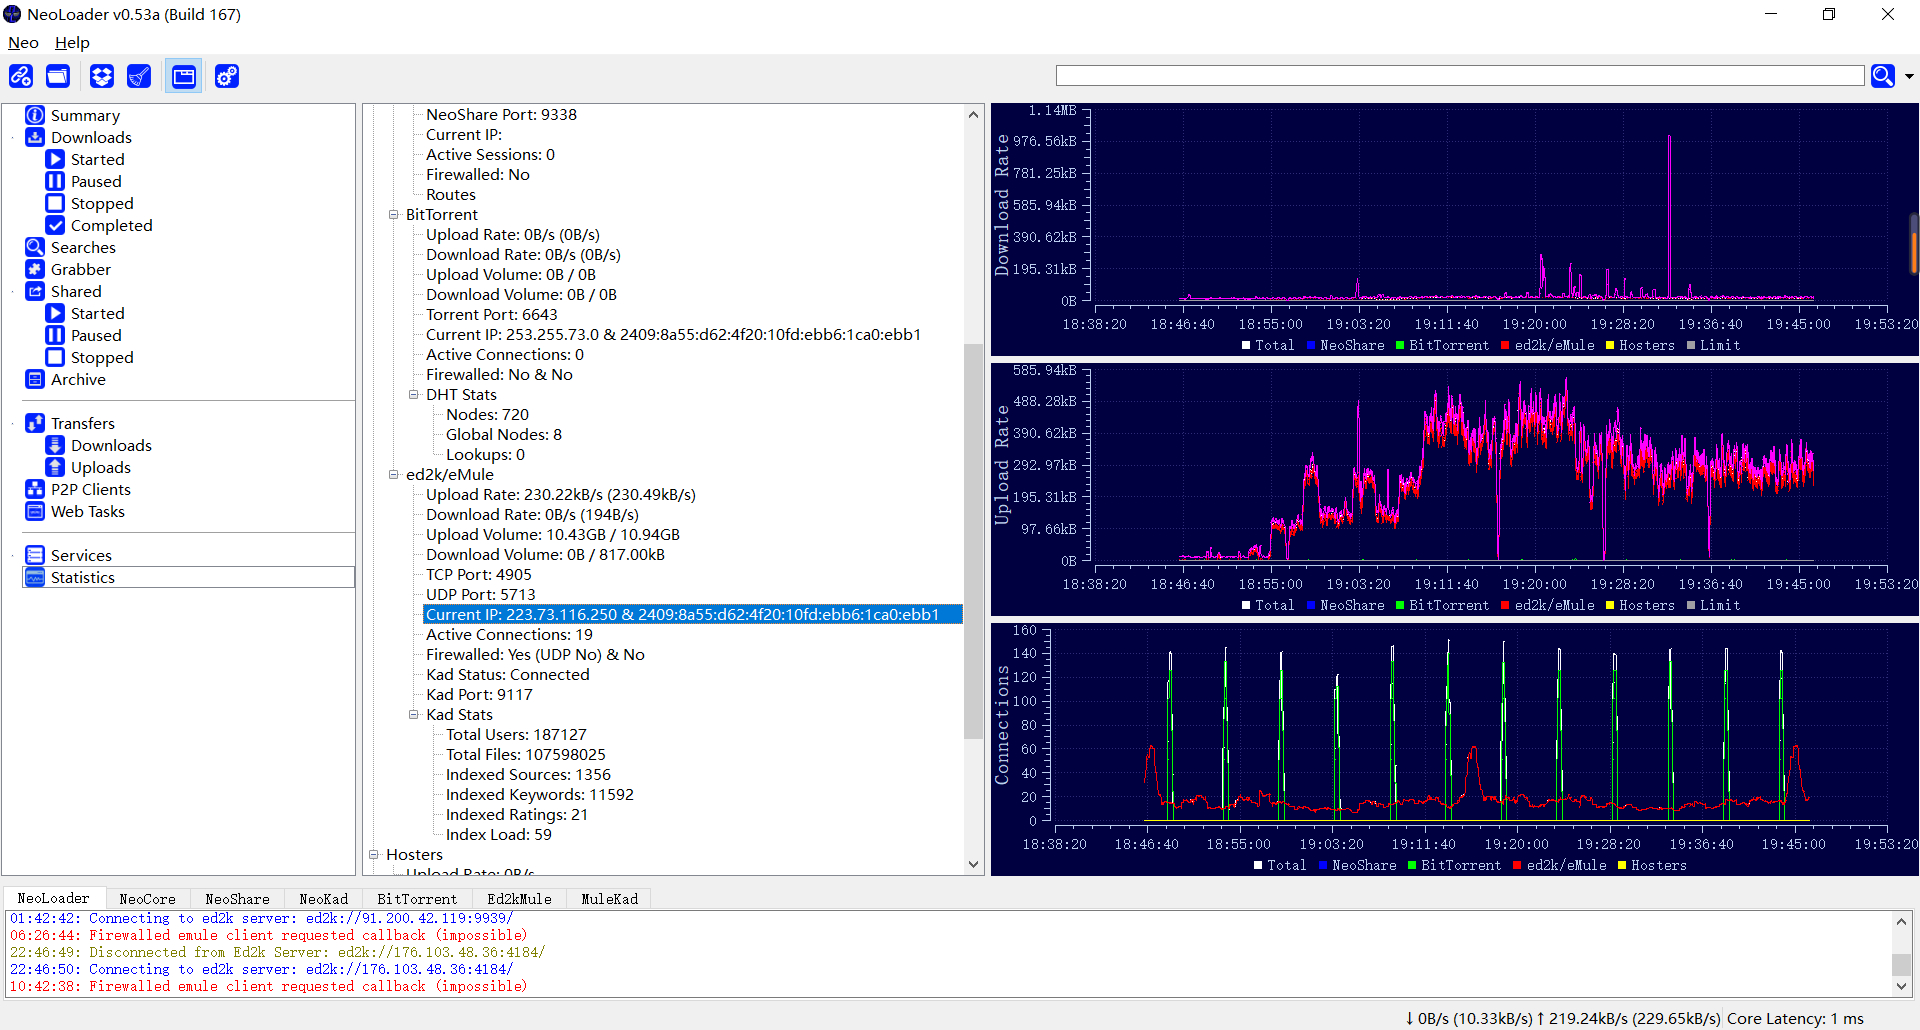
Task: Open settings with the gears icon
Action: click(x=227, y=76)
